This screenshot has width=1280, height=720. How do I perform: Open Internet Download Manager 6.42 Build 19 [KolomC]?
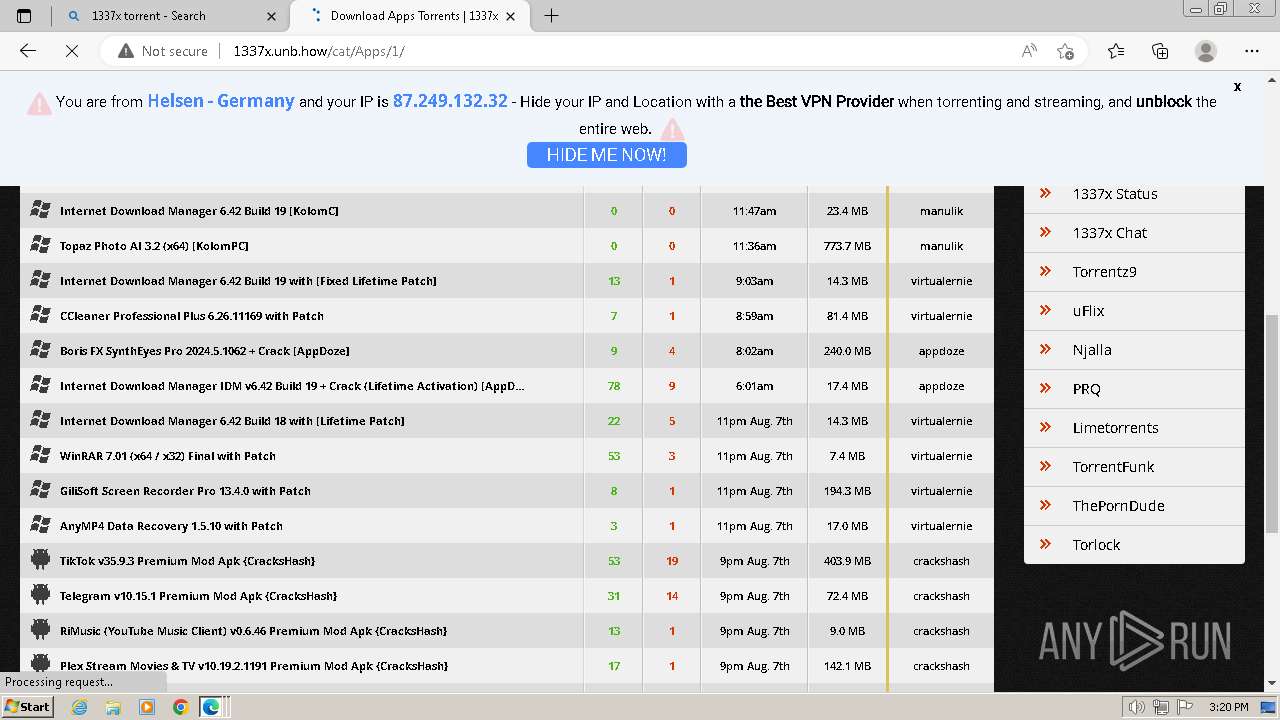pyautogui.click(x=199, y=211)
